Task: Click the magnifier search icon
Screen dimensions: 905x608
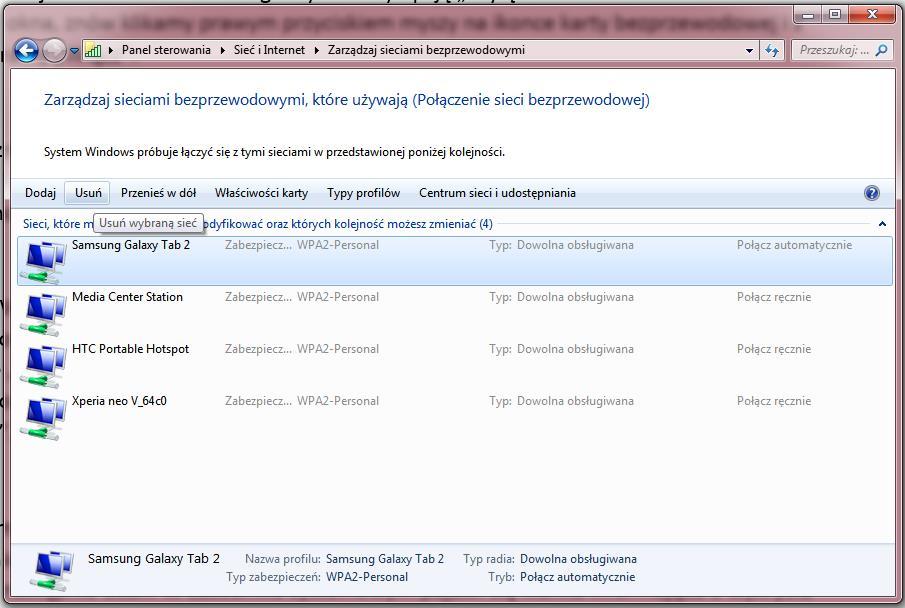Action: tap(881, 50)
